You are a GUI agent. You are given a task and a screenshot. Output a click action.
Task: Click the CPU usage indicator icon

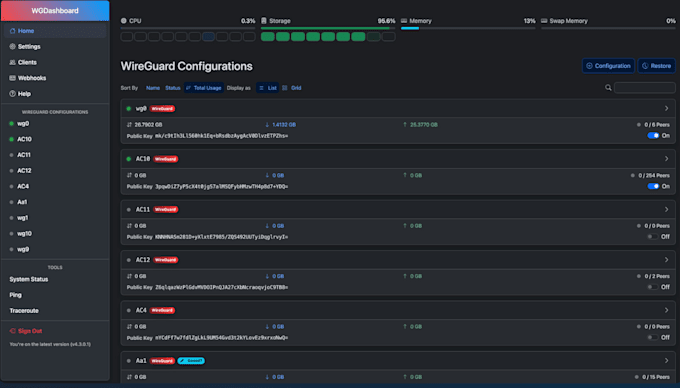(x=124, y=20)
